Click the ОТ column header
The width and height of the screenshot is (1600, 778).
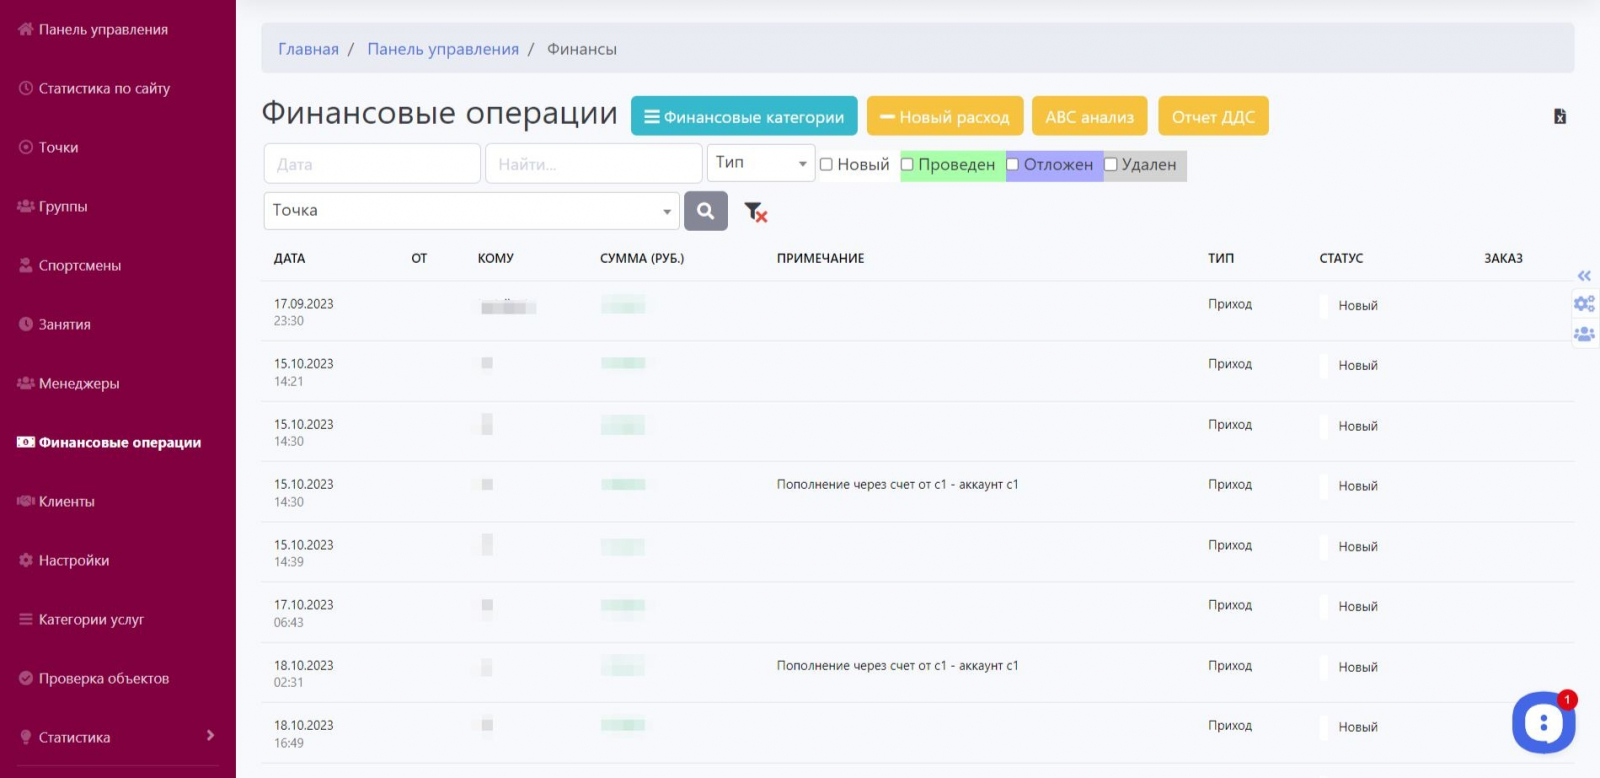[x=419, y=258]
